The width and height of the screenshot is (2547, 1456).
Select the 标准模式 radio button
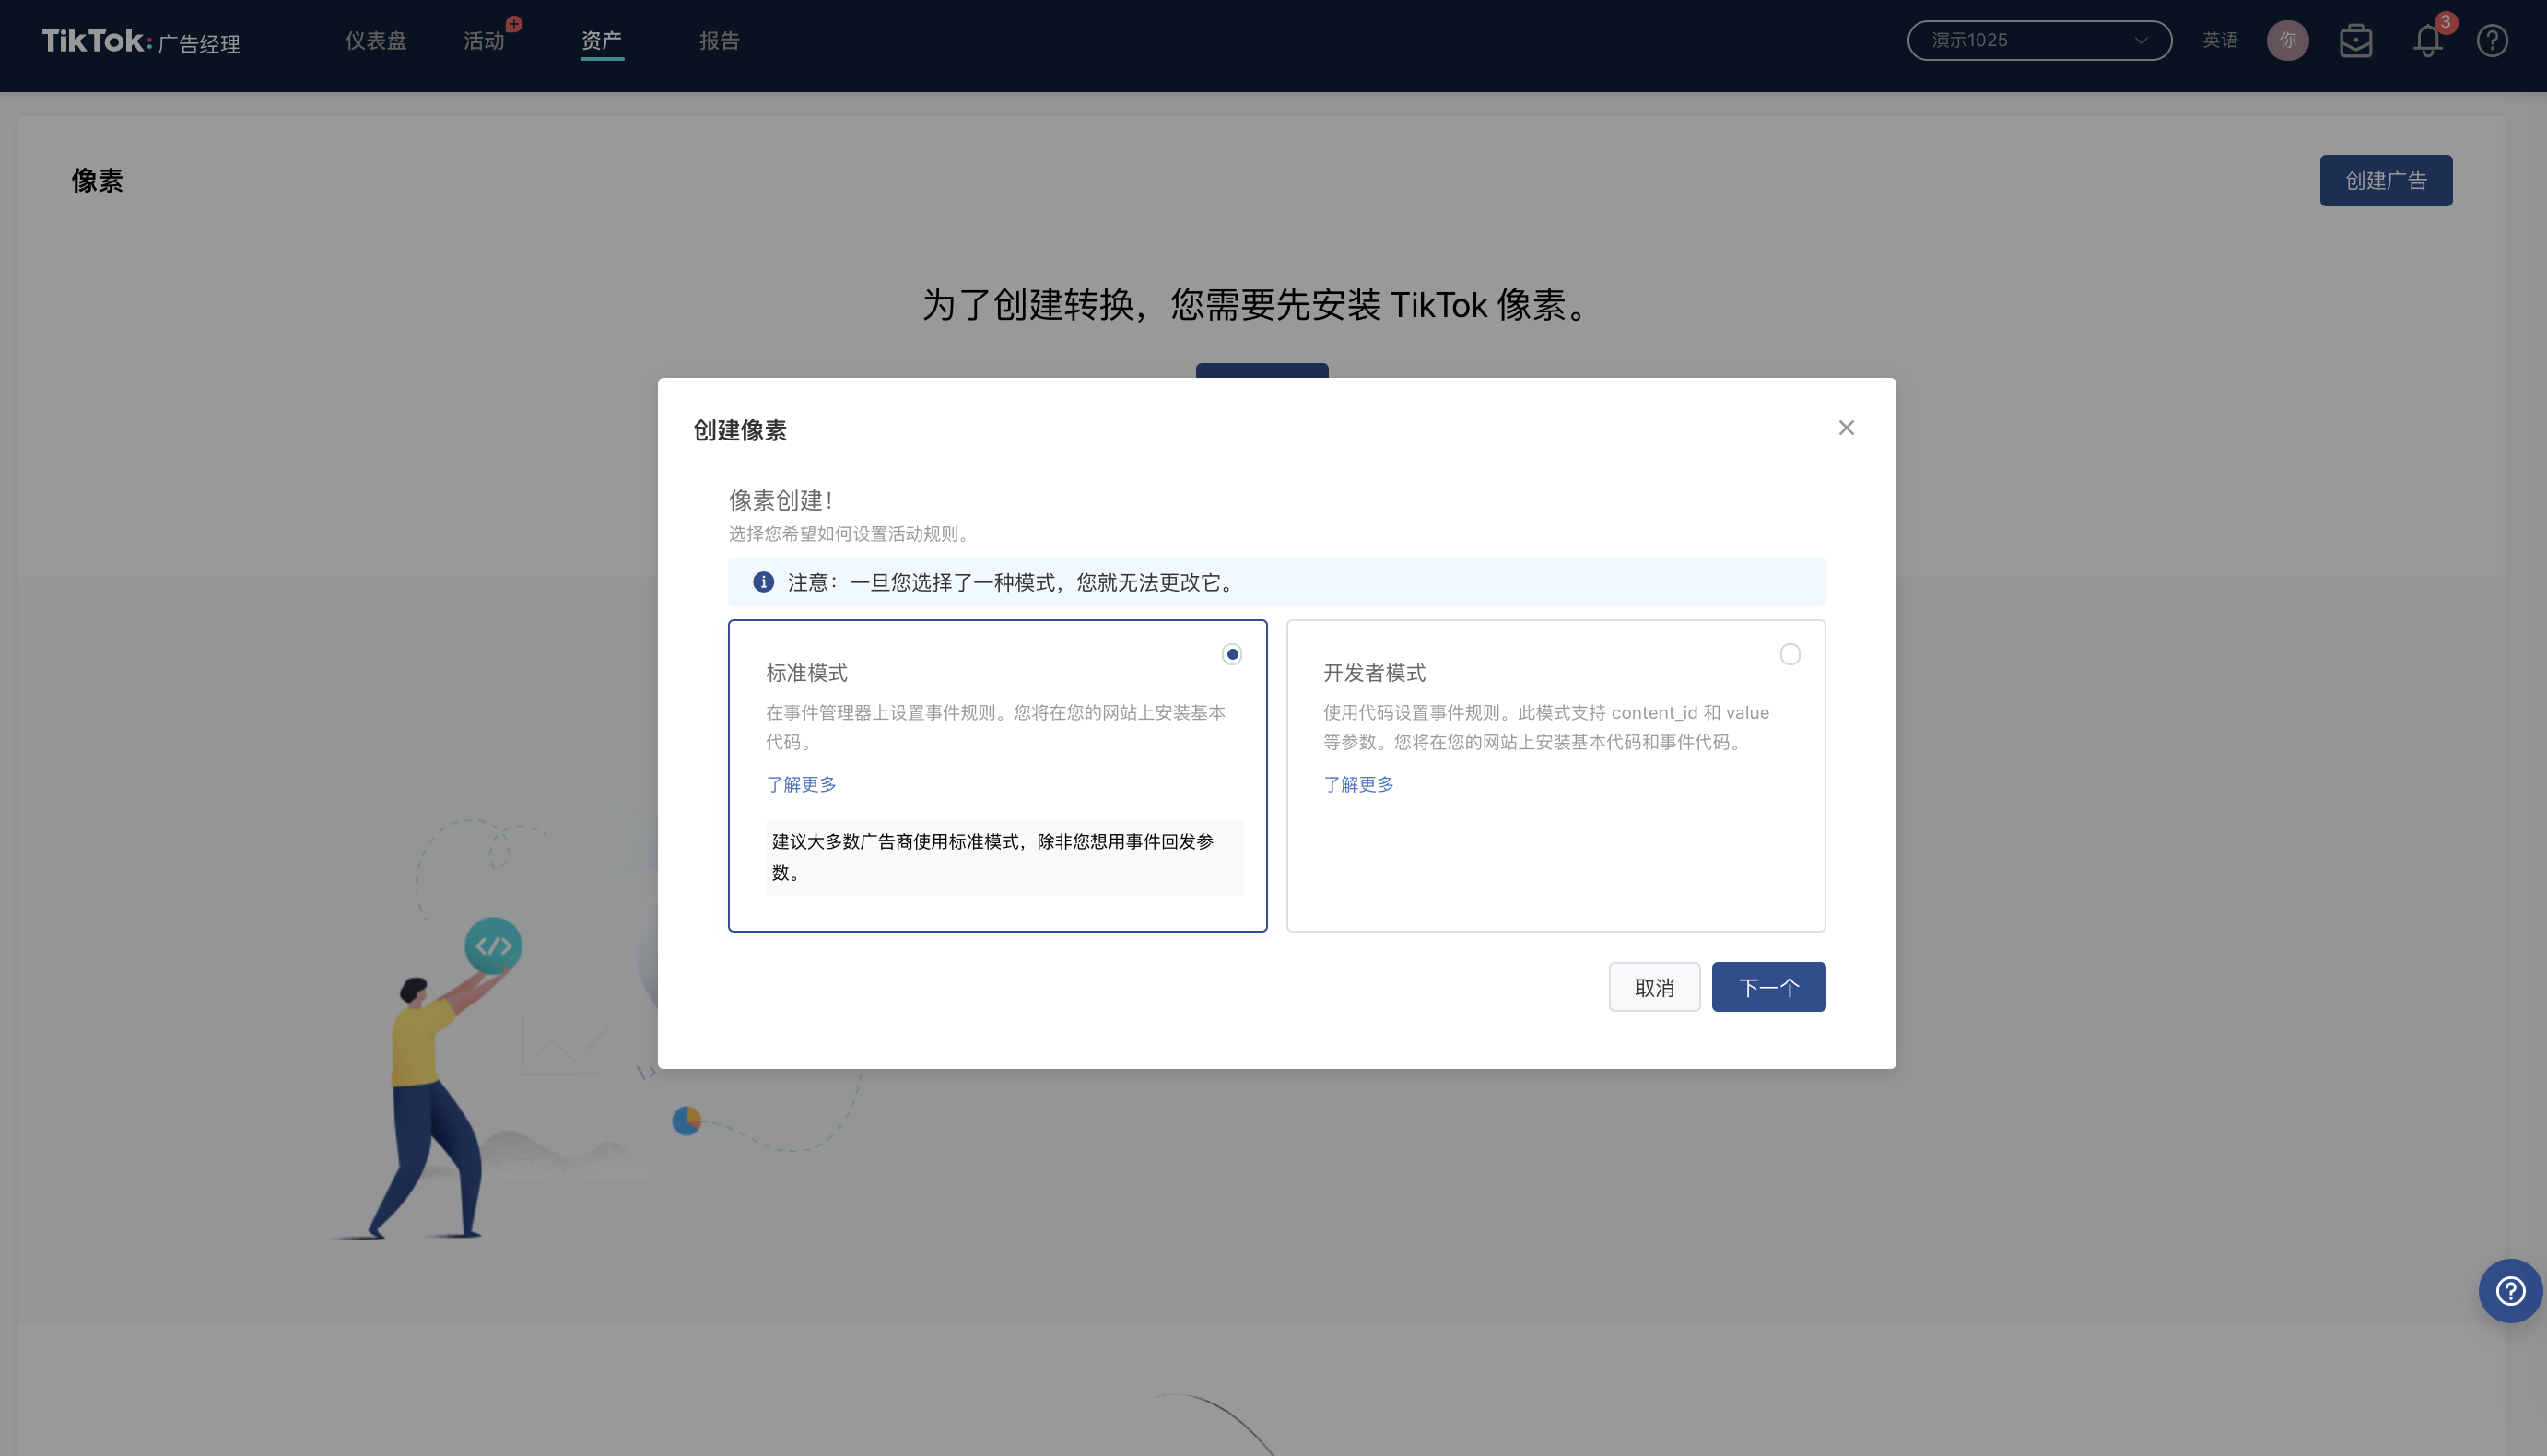[x=1231, y=654]
